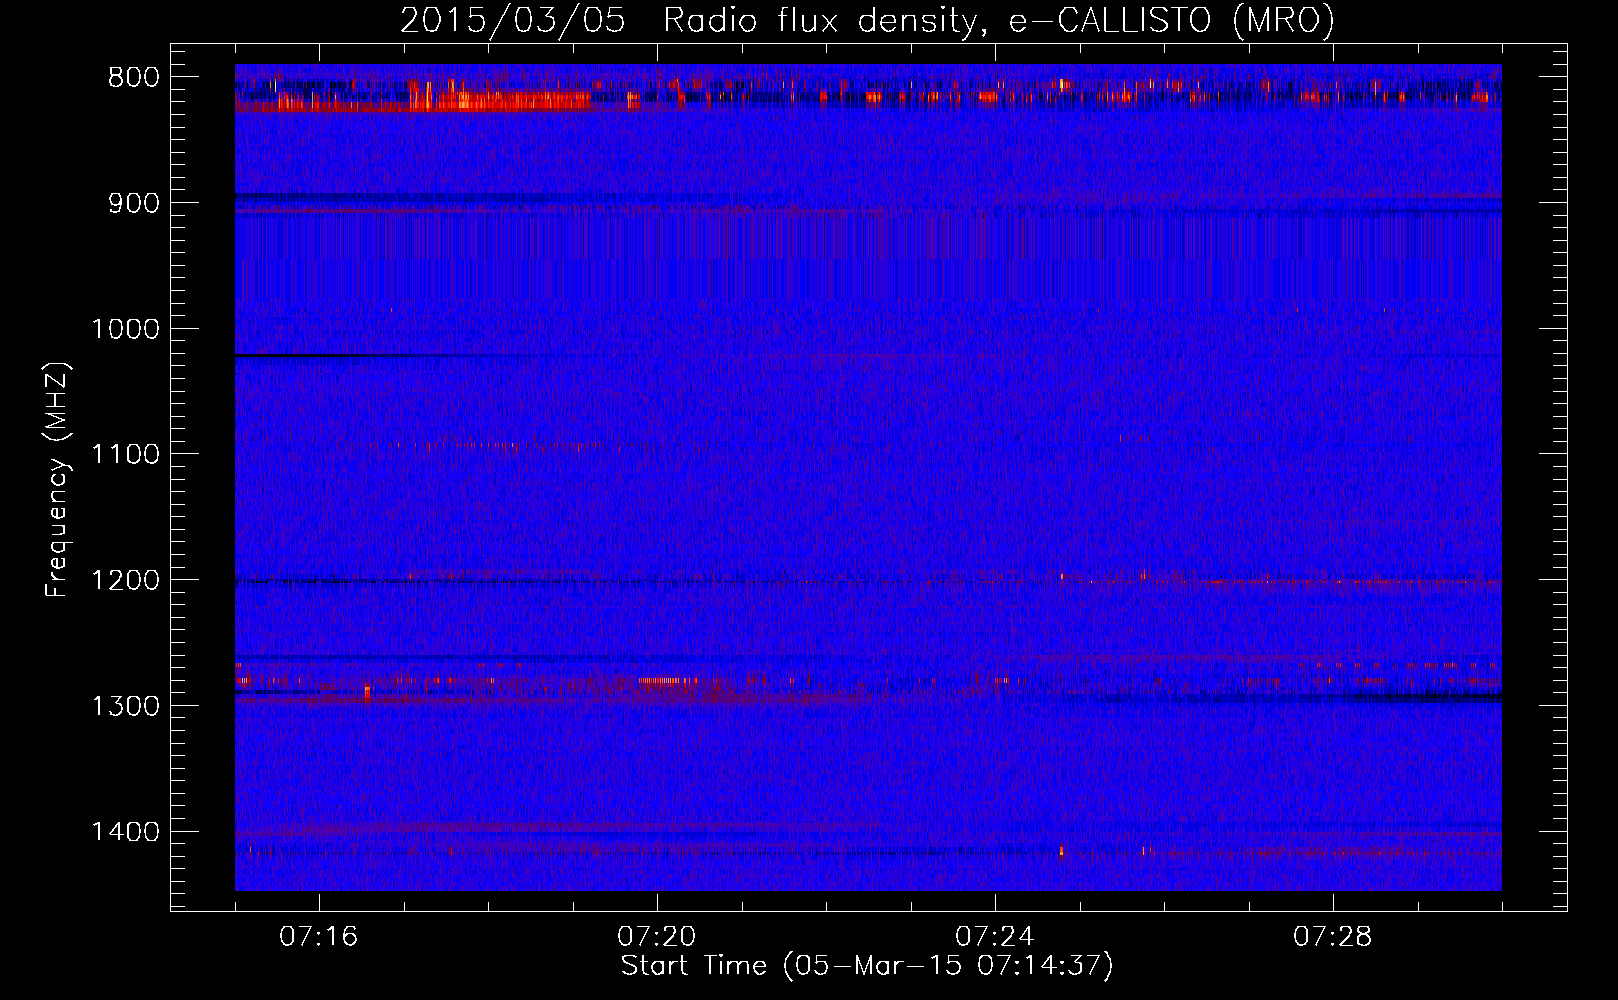The width and height of the screenshot is (1618, 1000).
Task: Click the 'Start Time (05-Mar-15 07:14:37)' label
Action: [867, 965]
